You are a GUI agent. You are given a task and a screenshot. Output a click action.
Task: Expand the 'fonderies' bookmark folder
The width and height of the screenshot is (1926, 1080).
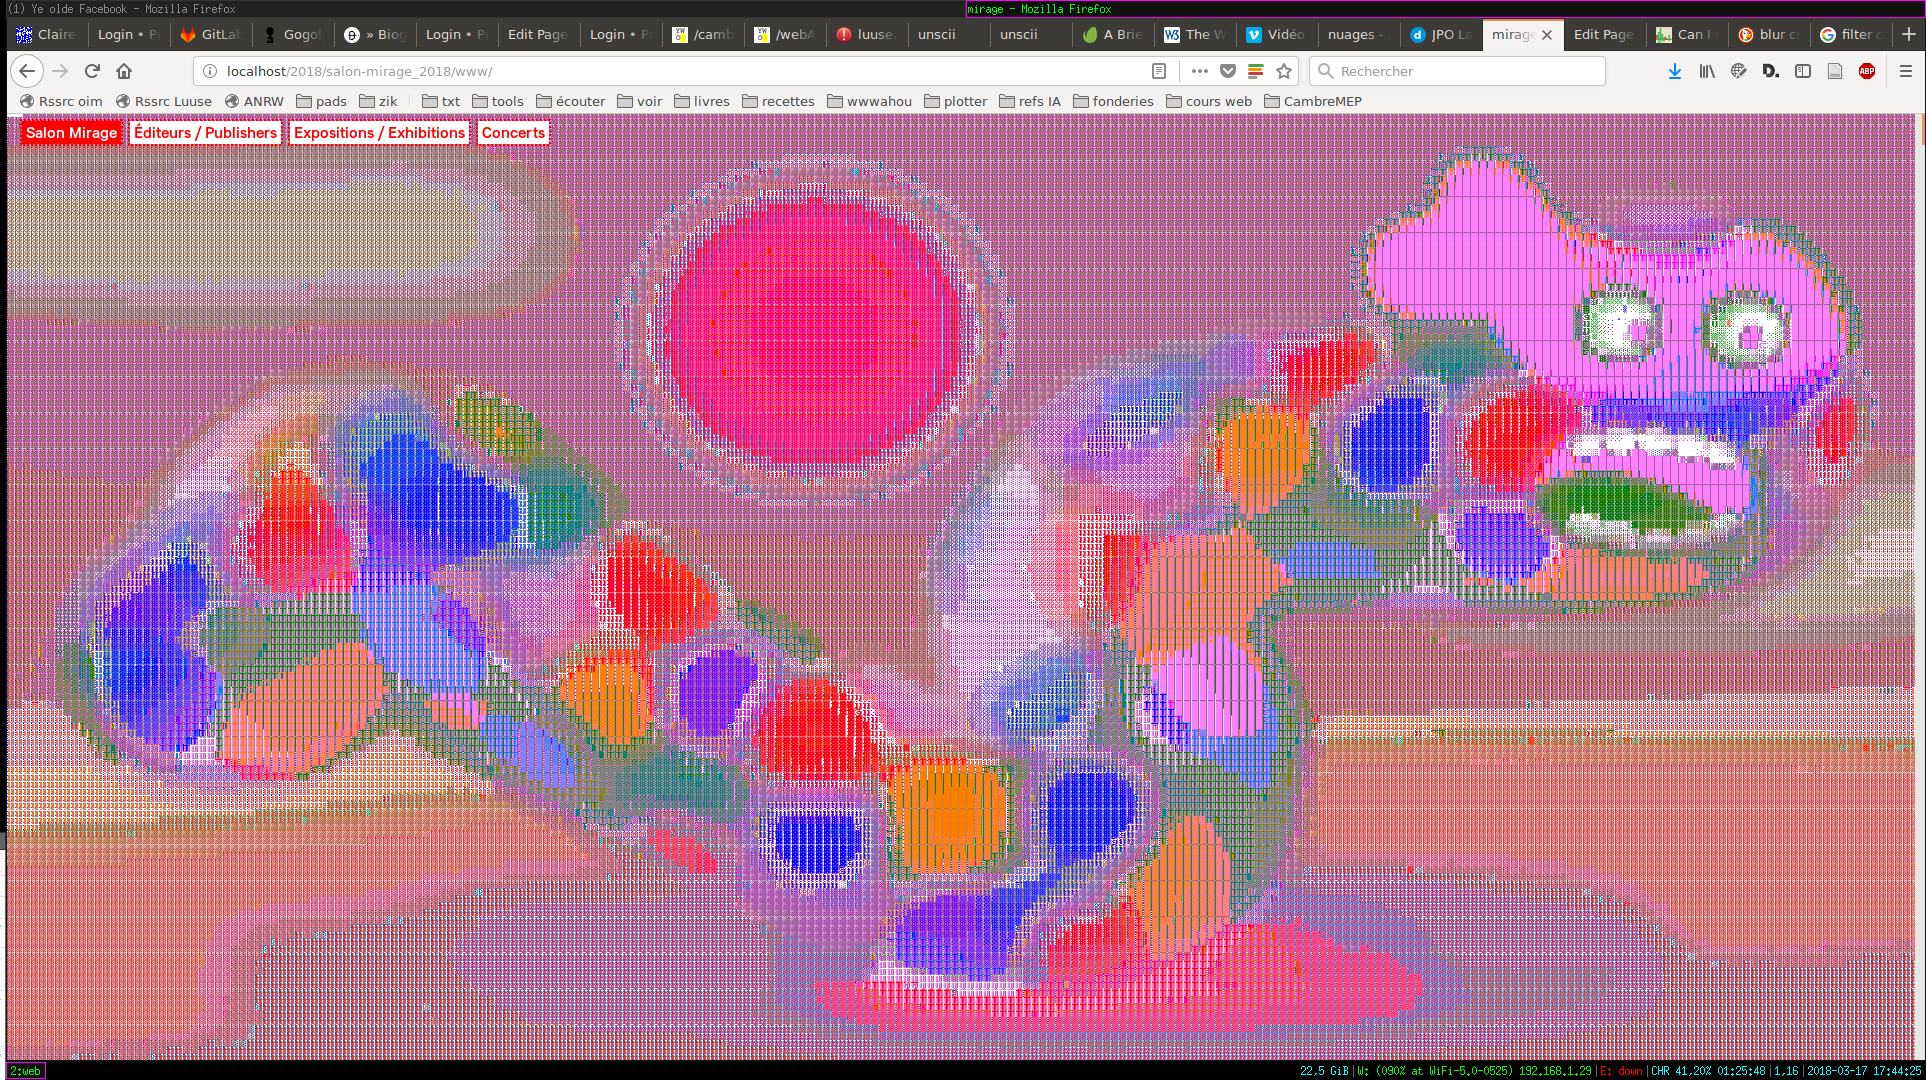tap(1113, 101)
